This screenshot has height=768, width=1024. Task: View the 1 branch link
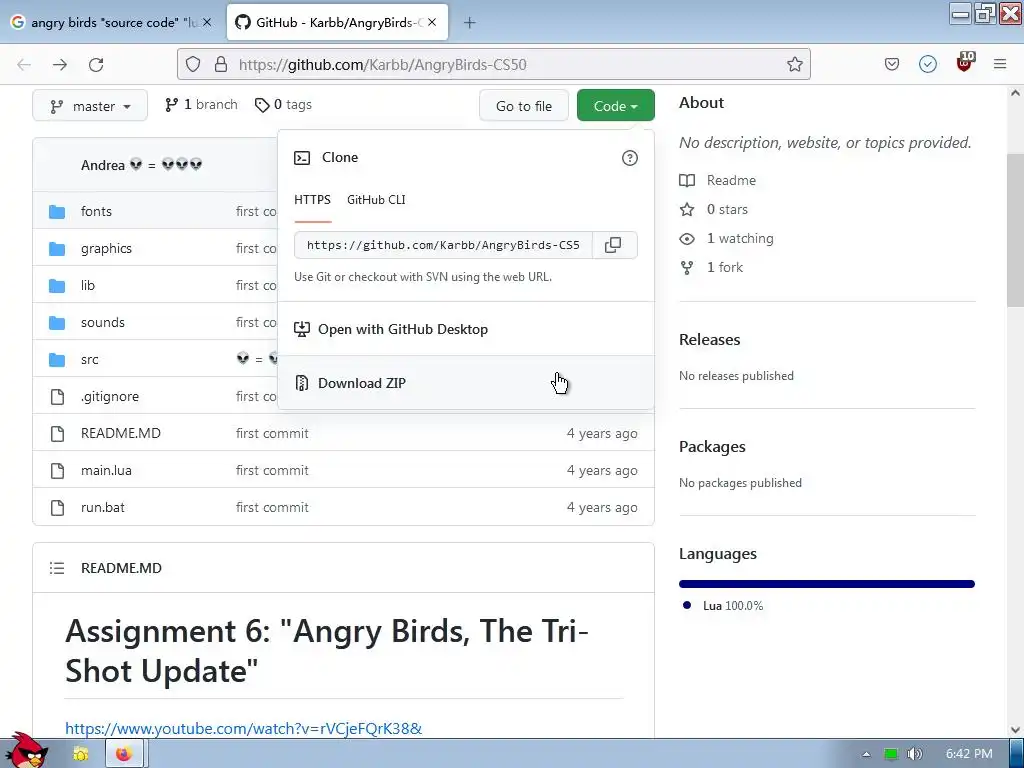(201, 104)
